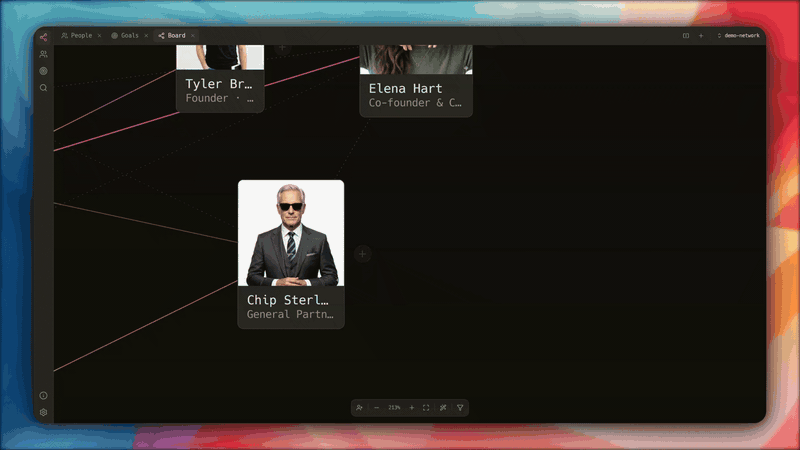Select Elena Hart's photo thumbnail
The image size is (800, 450).
coord(416,60)
